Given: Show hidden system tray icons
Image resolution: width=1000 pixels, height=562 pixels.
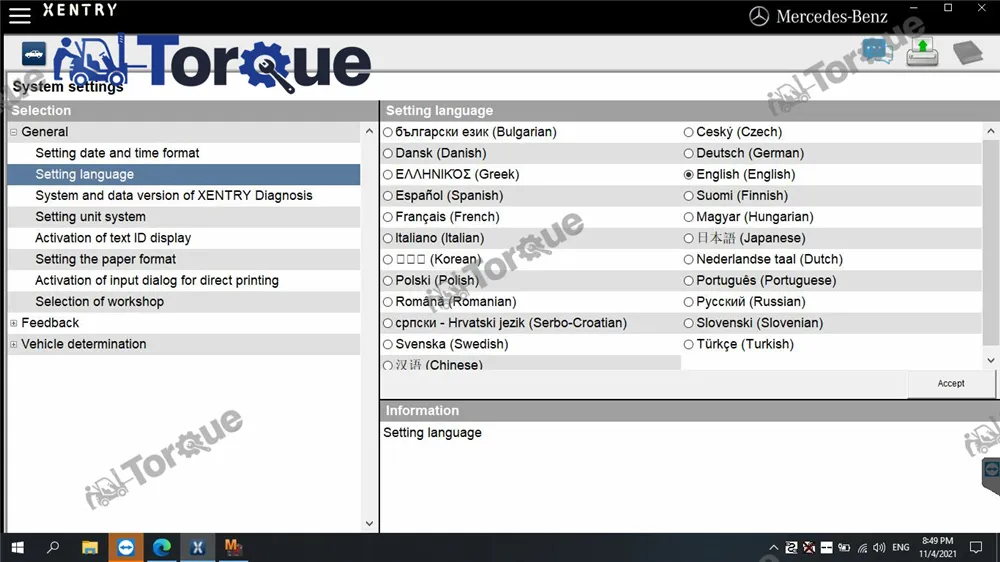Looking at the screenshot, I should click(774, 547).
